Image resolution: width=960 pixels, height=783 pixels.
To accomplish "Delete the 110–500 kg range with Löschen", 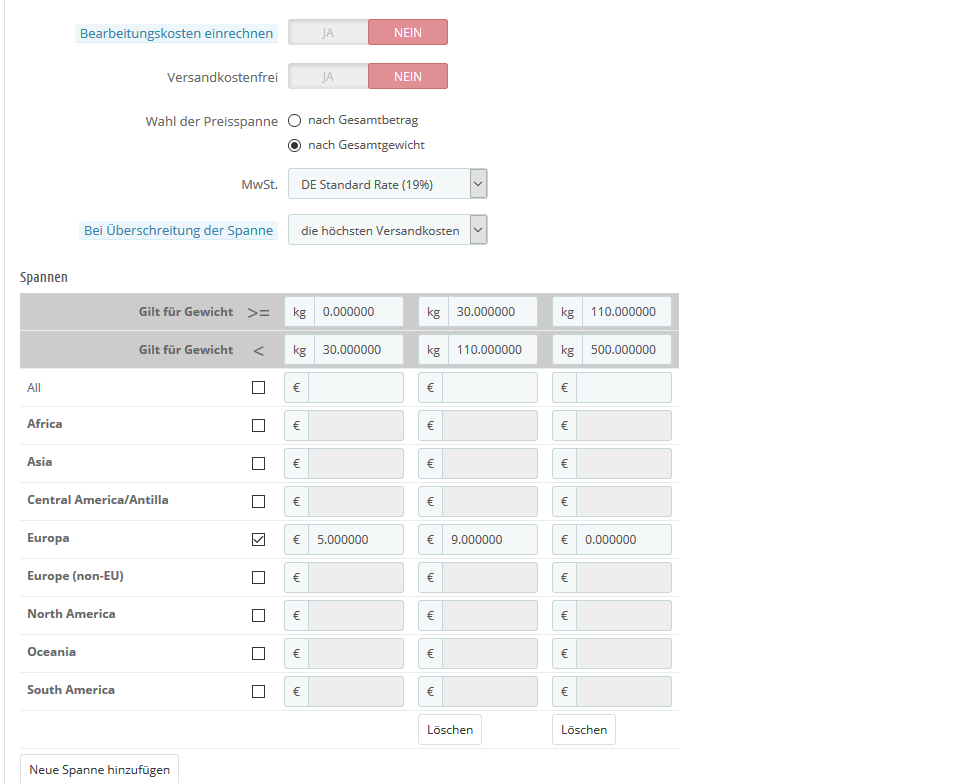I will tap(584, 730).
